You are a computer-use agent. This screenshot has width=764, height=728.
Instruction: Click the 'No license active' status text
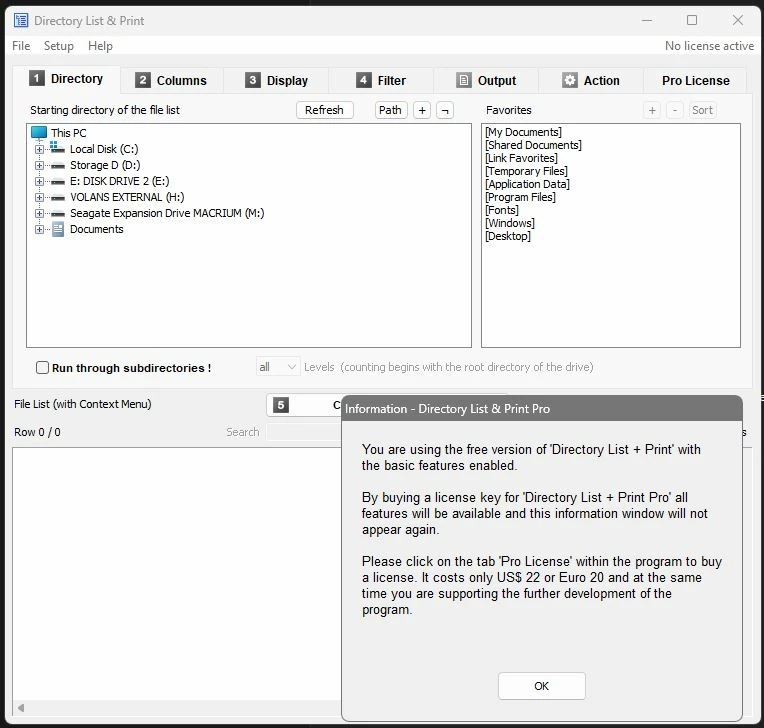pos(709,46)
